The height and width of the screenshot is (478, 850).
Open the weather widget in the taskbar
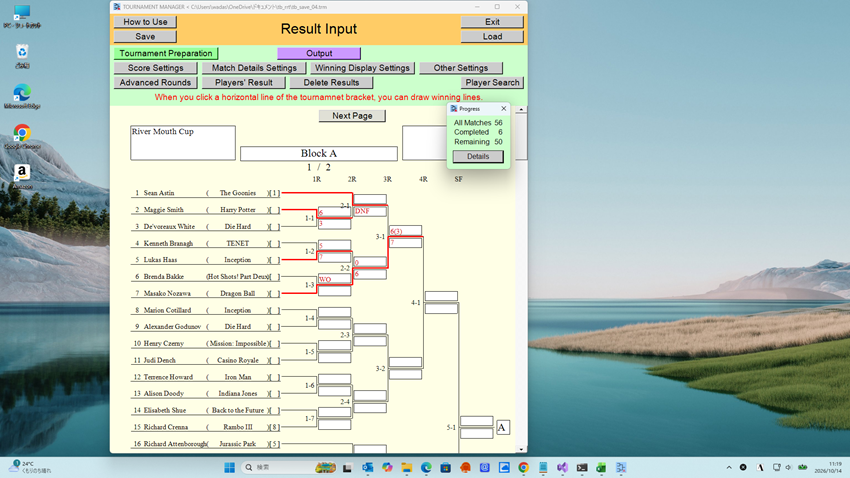pyautogui.click(x=30, y=467)
